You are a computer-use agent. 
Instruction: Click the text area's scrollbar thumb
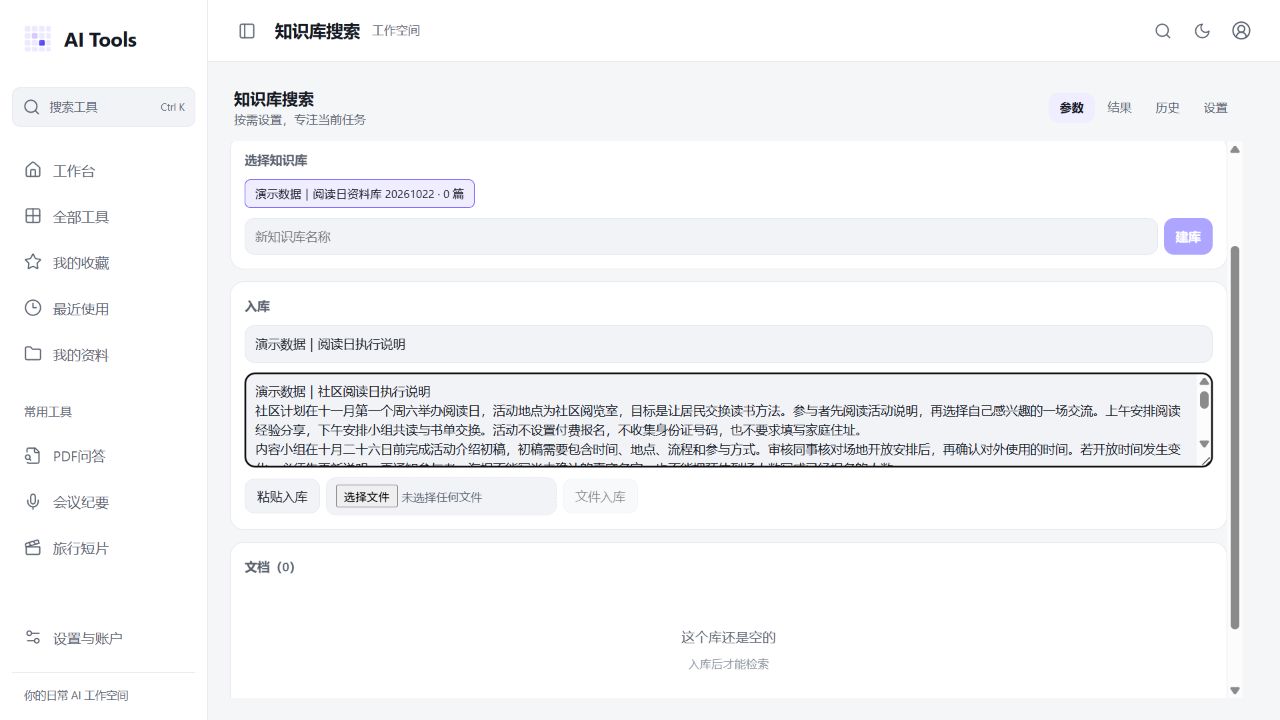click(1204, 400)
